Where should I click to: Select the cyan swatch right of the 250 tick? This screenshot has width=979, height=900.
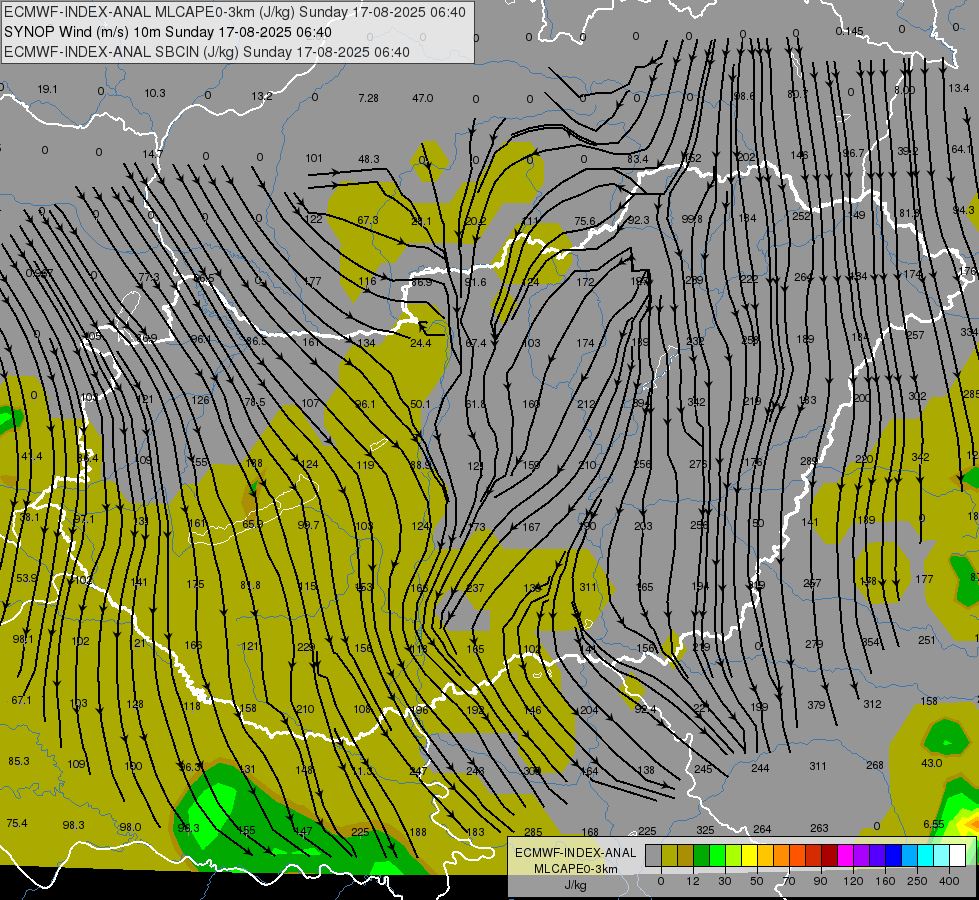click(x=925, y=855)
